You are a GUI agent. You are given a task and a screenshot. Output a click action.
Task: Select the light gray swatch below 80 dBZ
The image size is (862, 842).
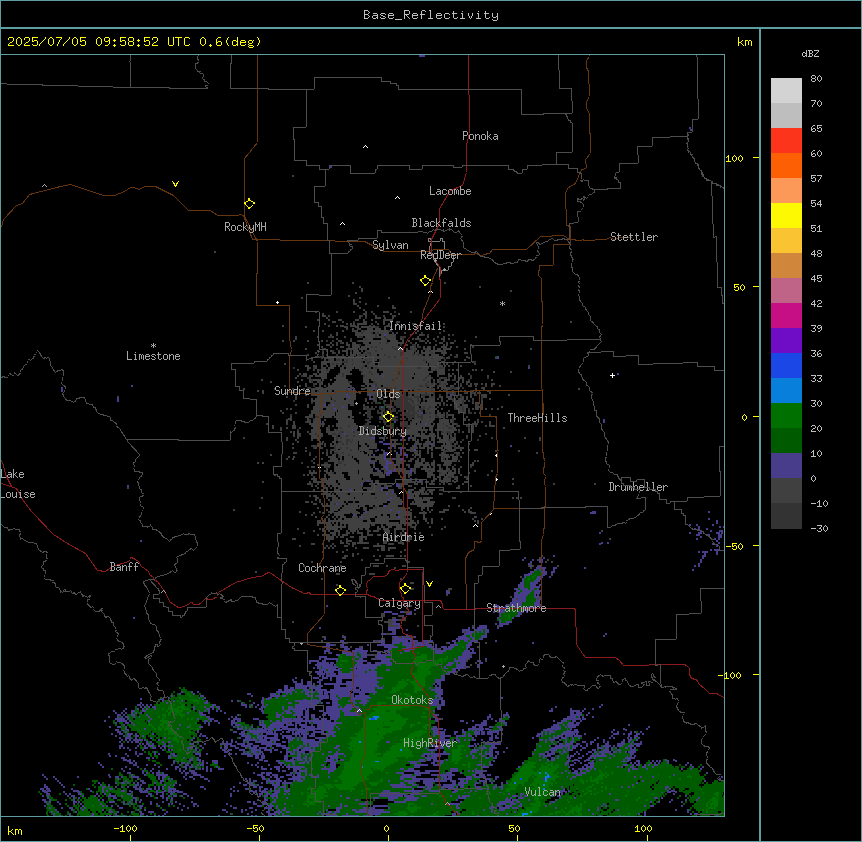tap(786, 91)
